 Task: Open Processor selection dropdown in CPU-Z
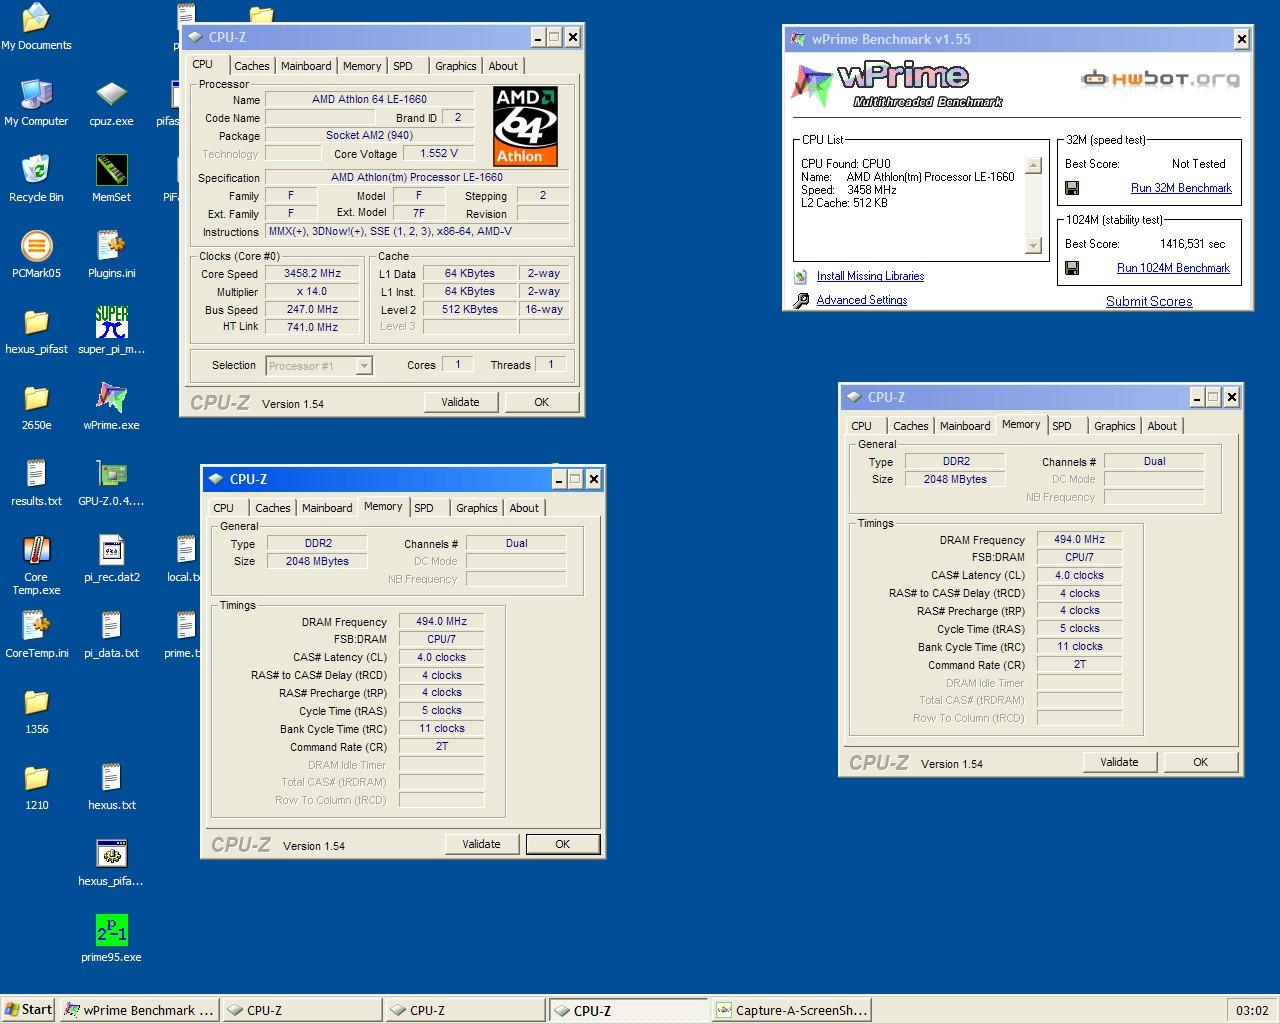[x=320, y=366]
